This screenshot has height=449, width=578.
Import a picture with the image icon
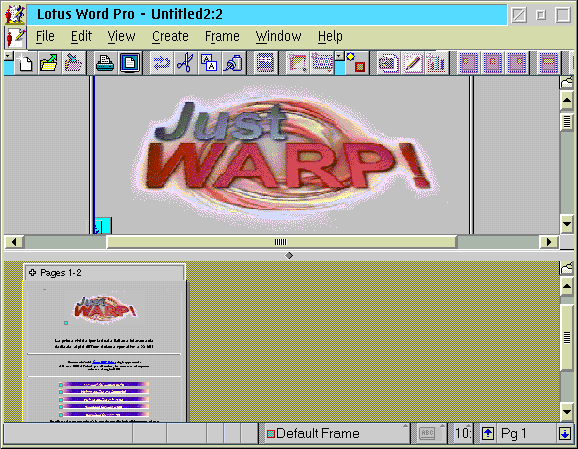pyautogui.click(x=389, y=63)
